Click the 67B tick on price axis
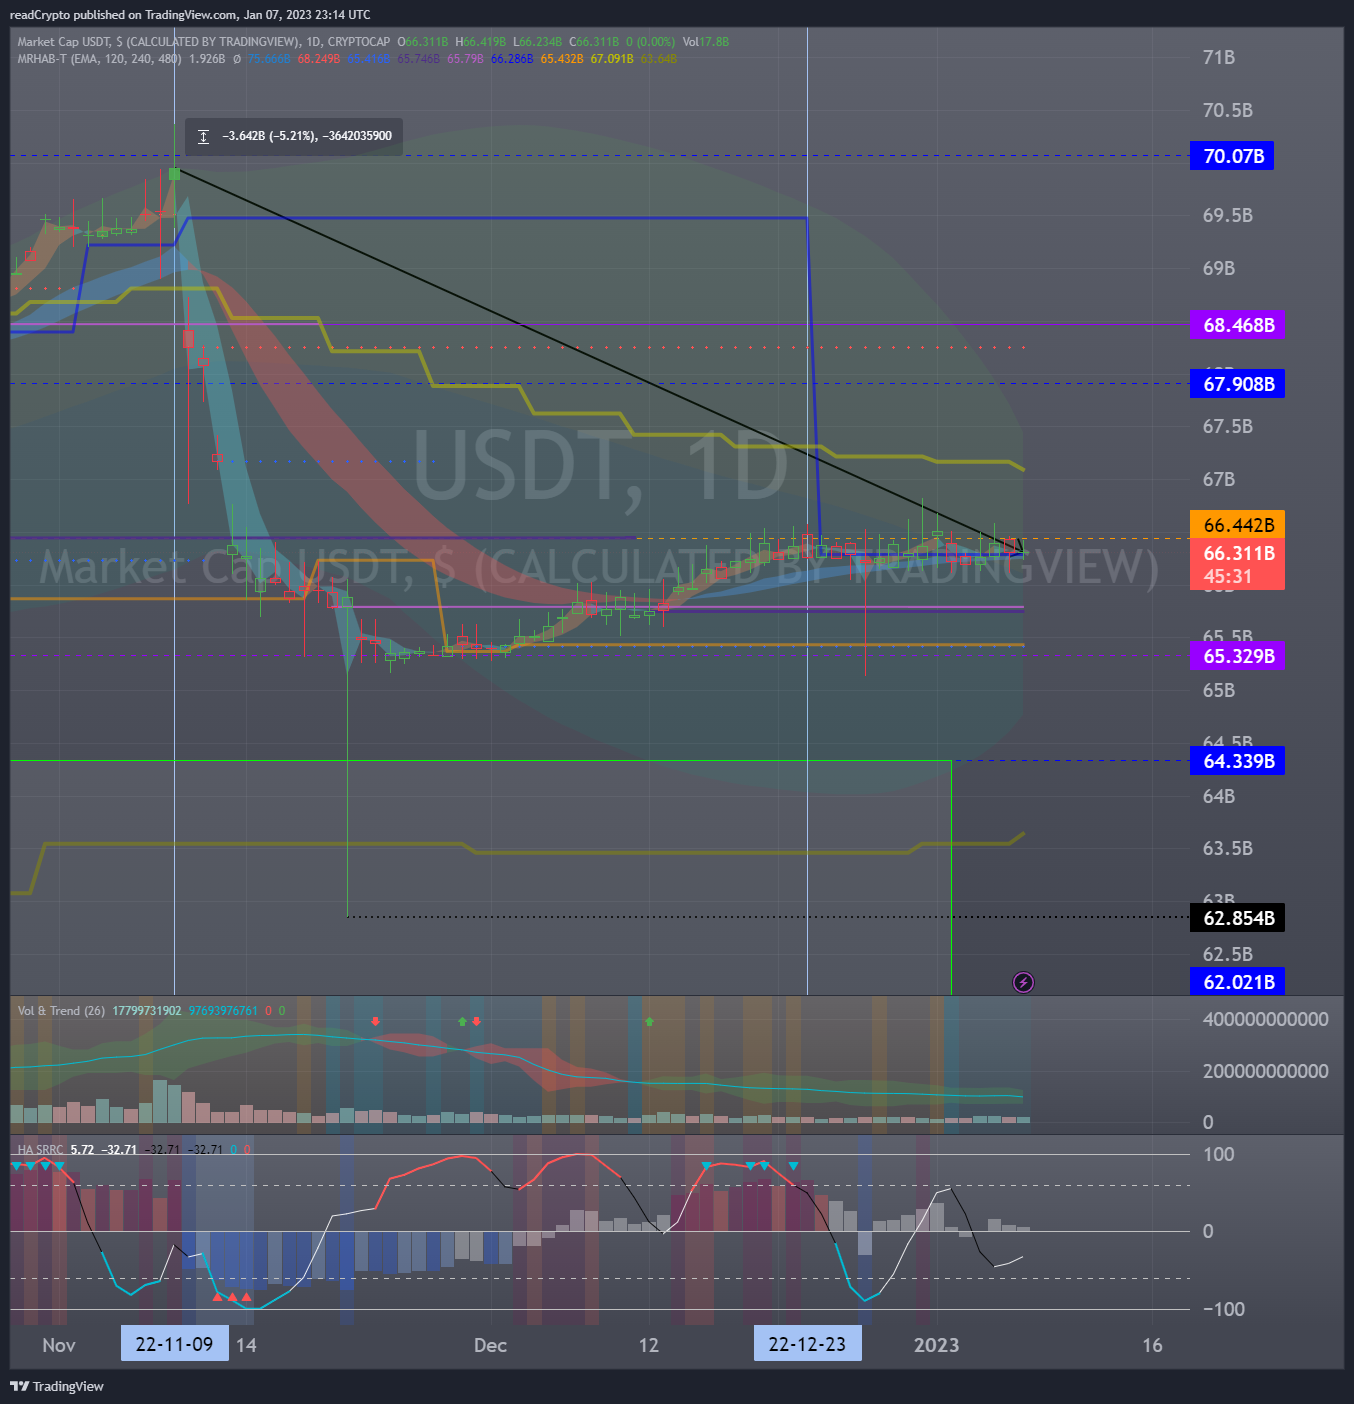 tap(1219, 479)
